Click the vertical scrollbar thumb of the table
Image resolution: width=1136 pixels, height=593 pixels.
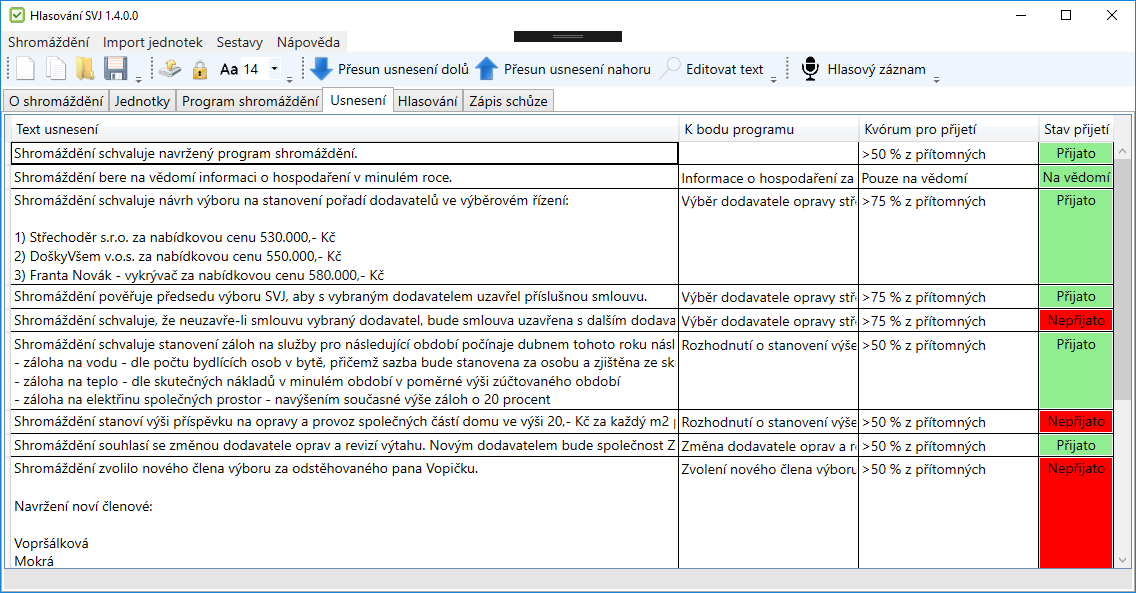point(1122,280)
